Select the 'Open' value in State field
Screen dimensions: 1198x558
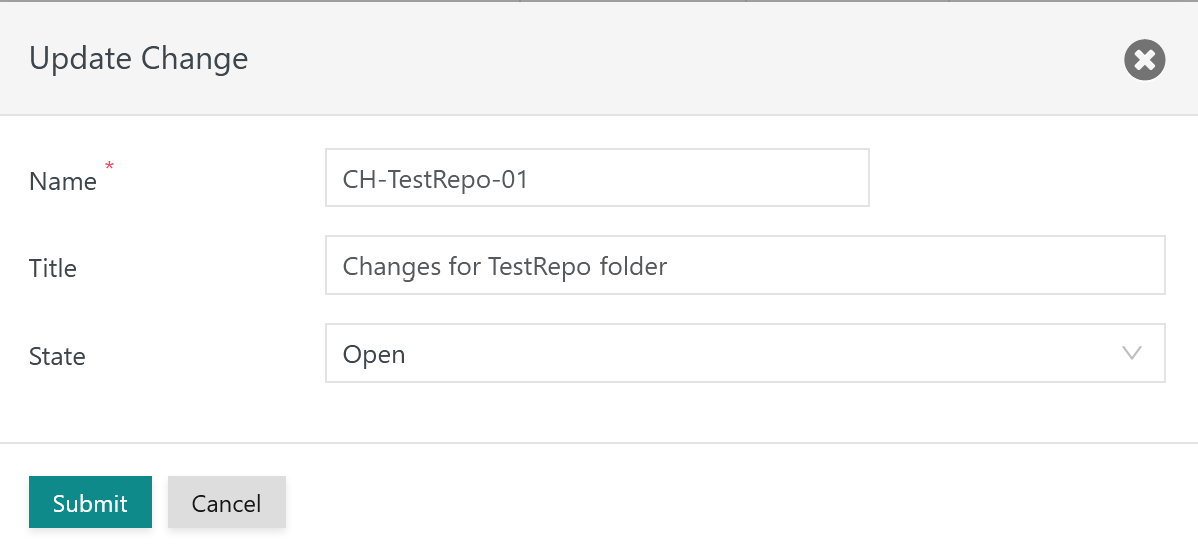(x=374, y=354)
